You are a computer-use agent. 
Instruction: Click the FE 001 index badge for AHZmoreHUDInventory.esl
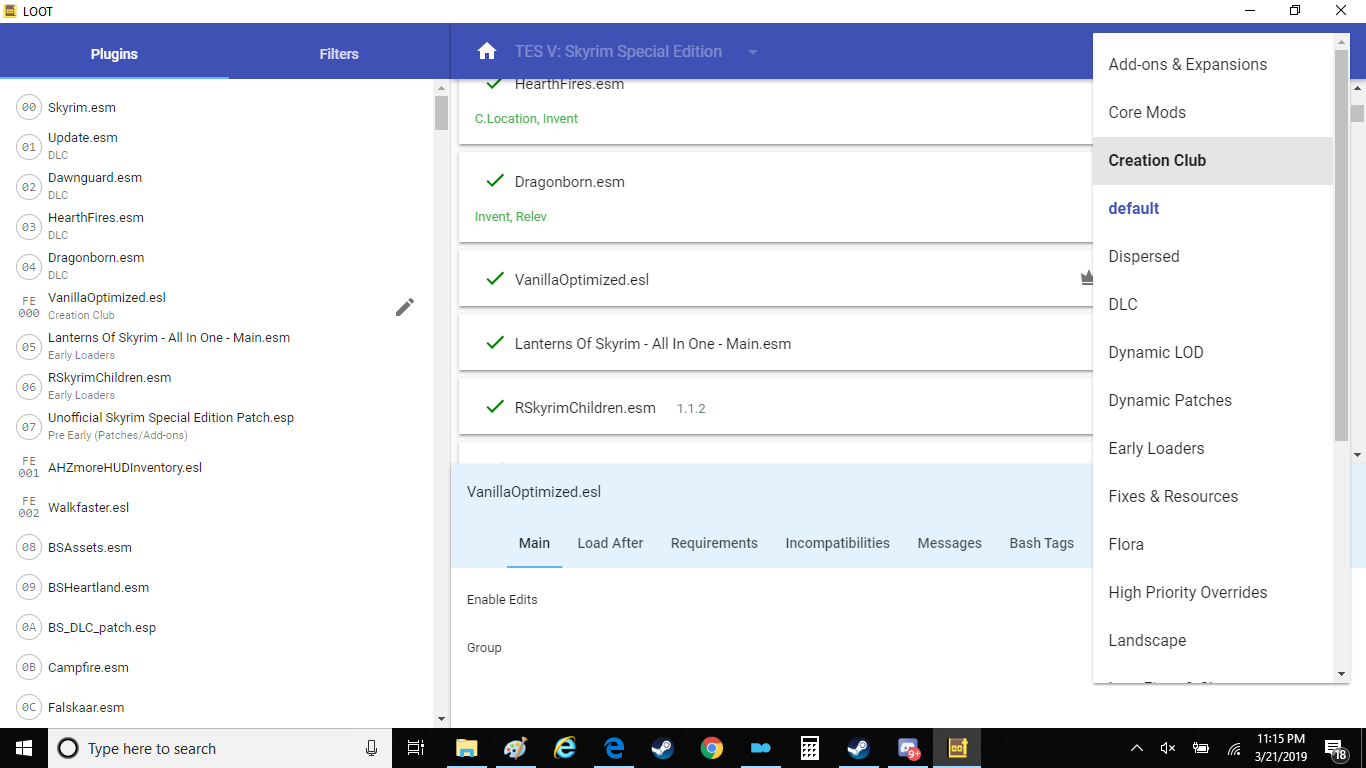(29, 467)
